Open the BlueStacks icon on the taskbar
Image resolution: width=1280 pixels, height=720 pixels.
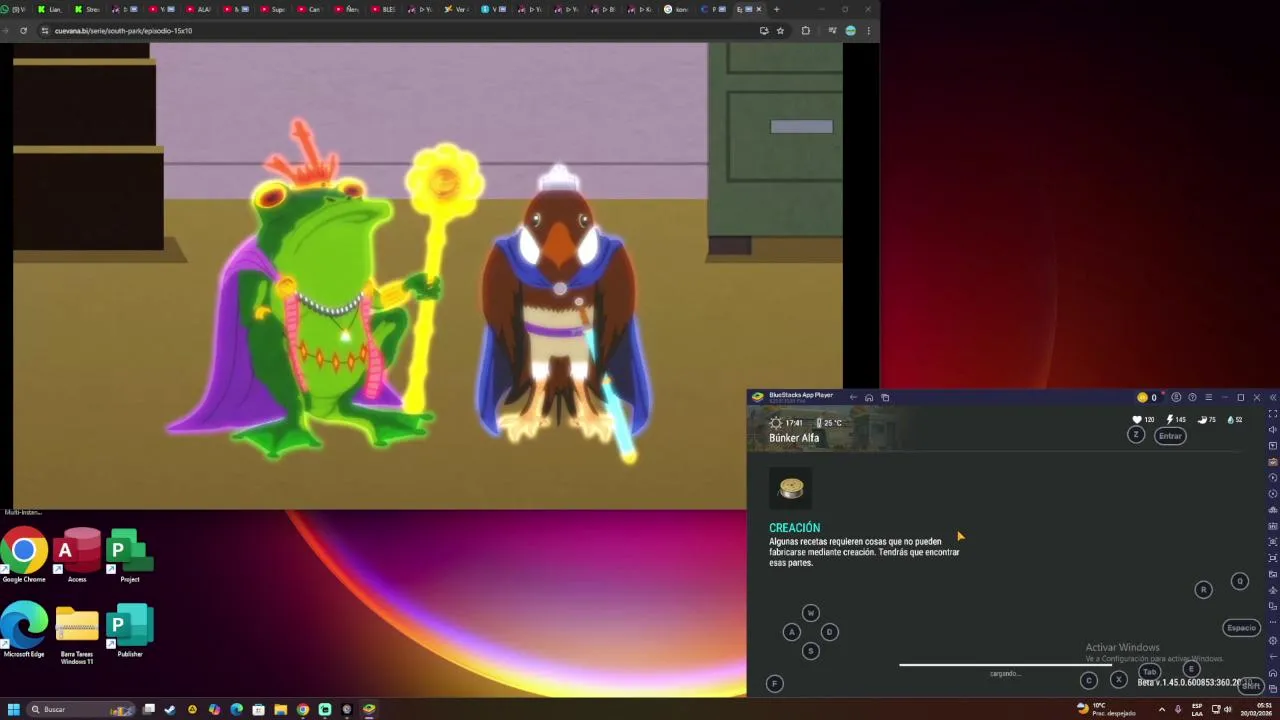tap(369, 709)
